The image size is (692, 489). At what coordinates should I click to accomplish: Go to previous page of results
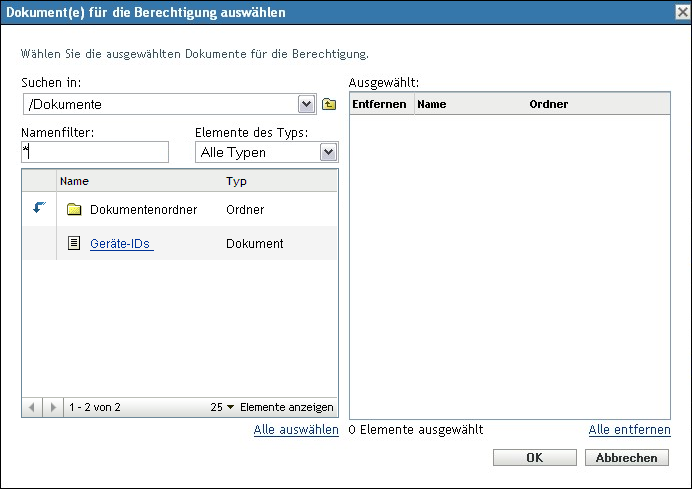[x=32, y=408]
